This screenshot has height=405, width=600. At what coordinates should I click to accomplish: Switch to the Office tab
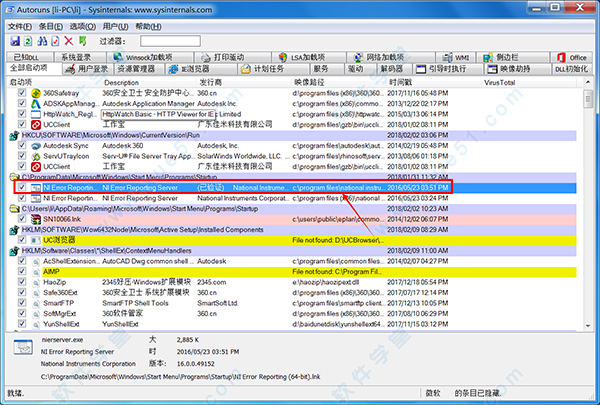572,57
